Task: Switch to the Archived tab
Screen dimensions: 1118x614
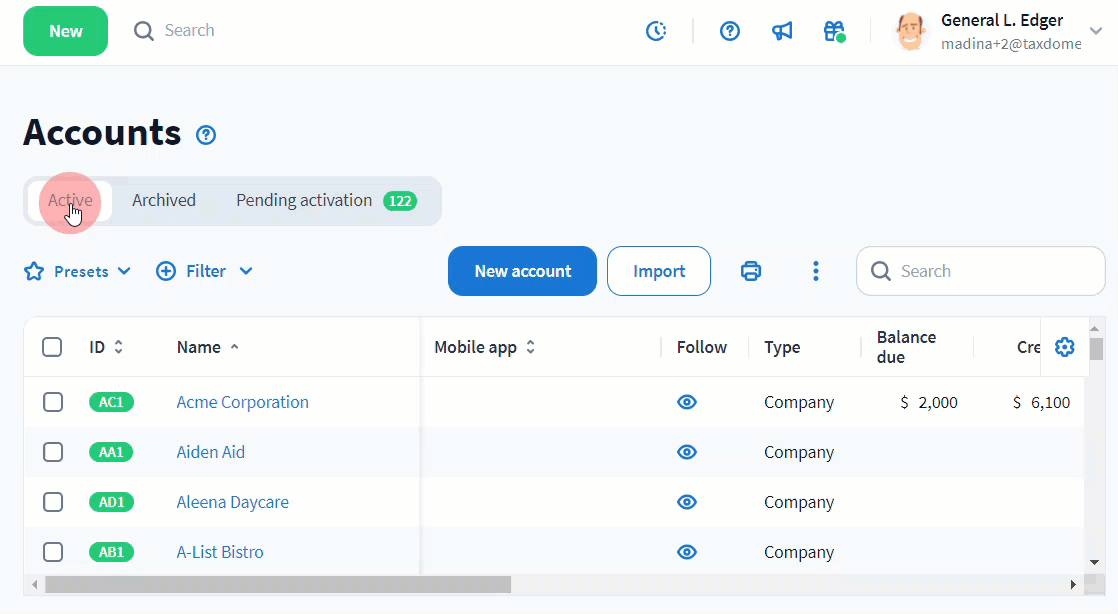Action: pyautogui.click(x=164, y=200)
